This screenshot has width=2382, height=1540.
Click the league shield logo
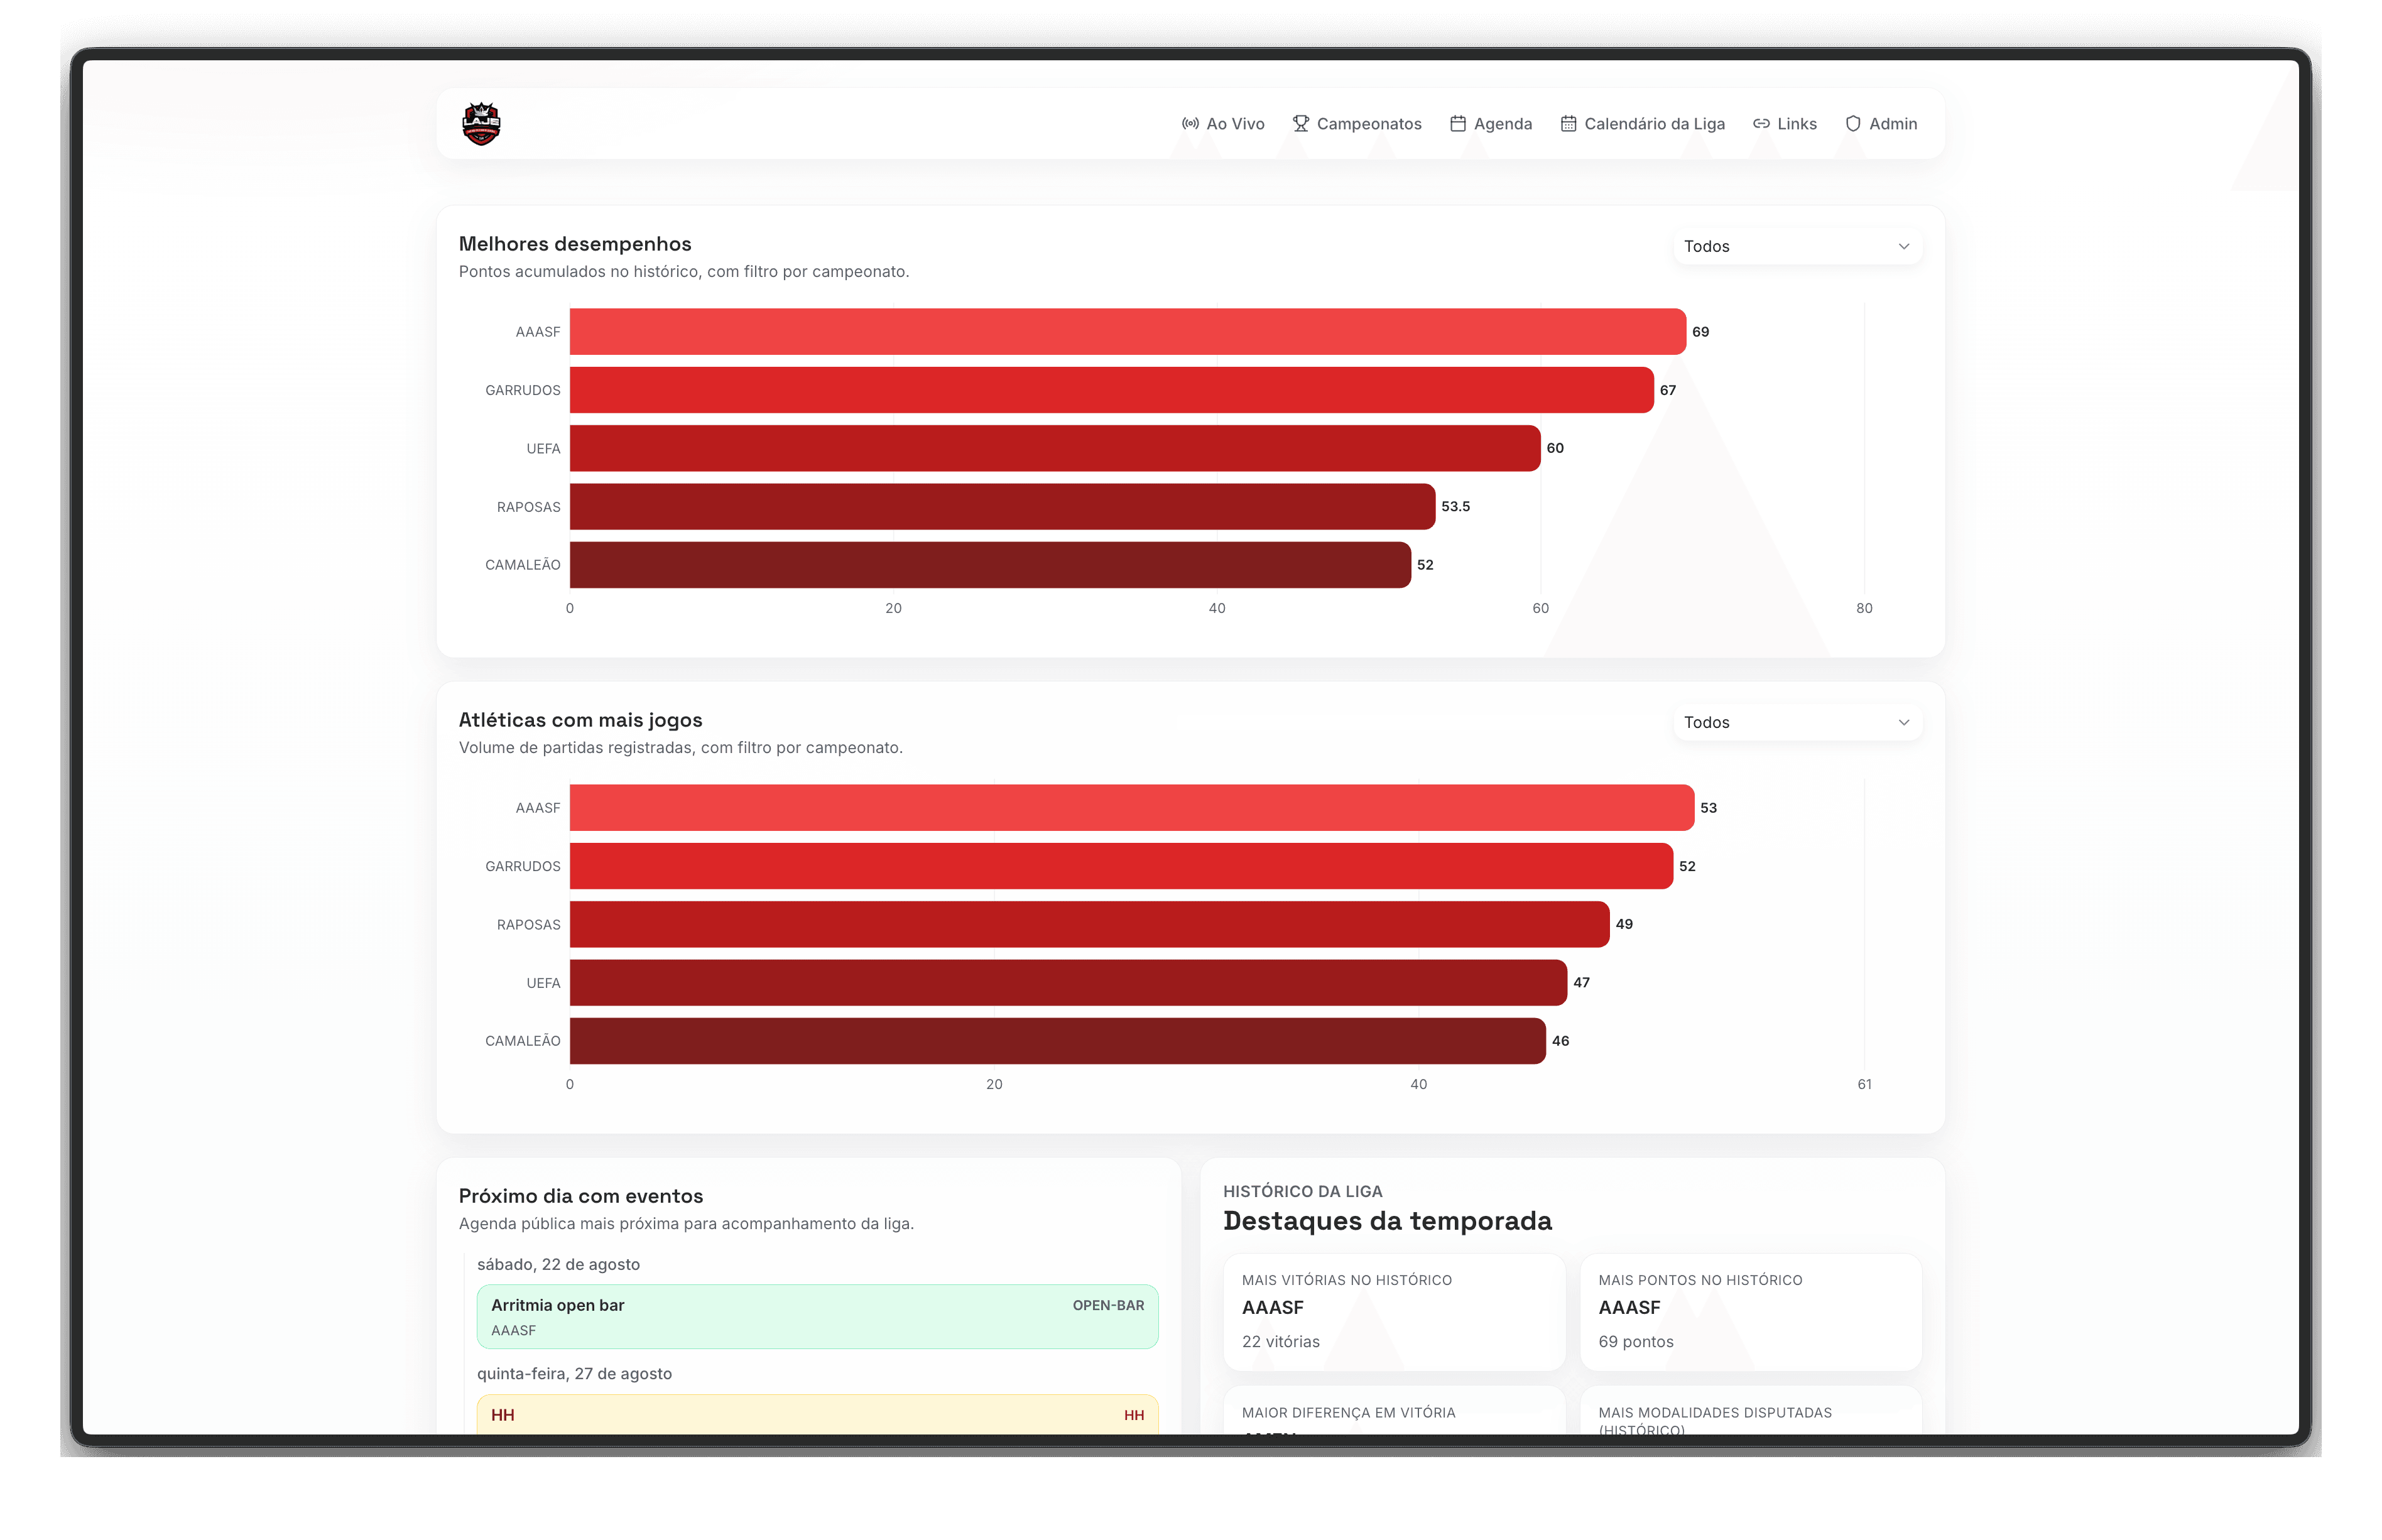coord(481,124)
